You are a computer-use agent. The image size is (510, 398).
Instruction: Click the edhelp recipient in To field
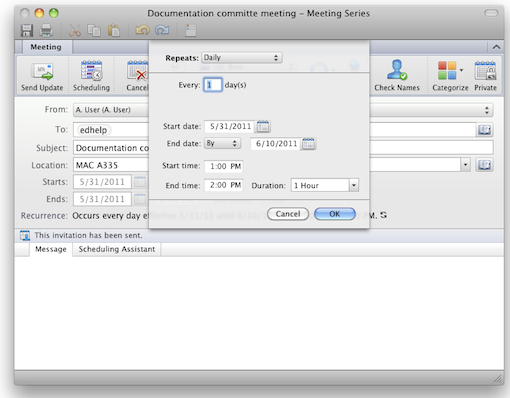click(93, 130)
